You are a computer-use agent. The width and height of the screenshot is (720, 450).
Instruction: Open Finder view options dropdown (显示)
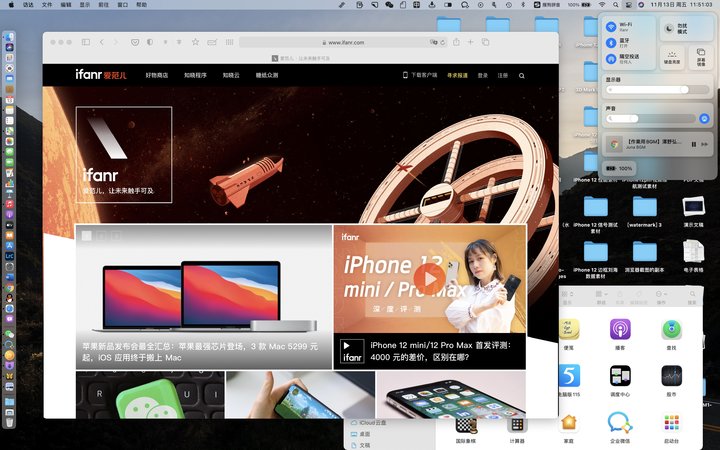pyautogui.click(x=568, y=296)
